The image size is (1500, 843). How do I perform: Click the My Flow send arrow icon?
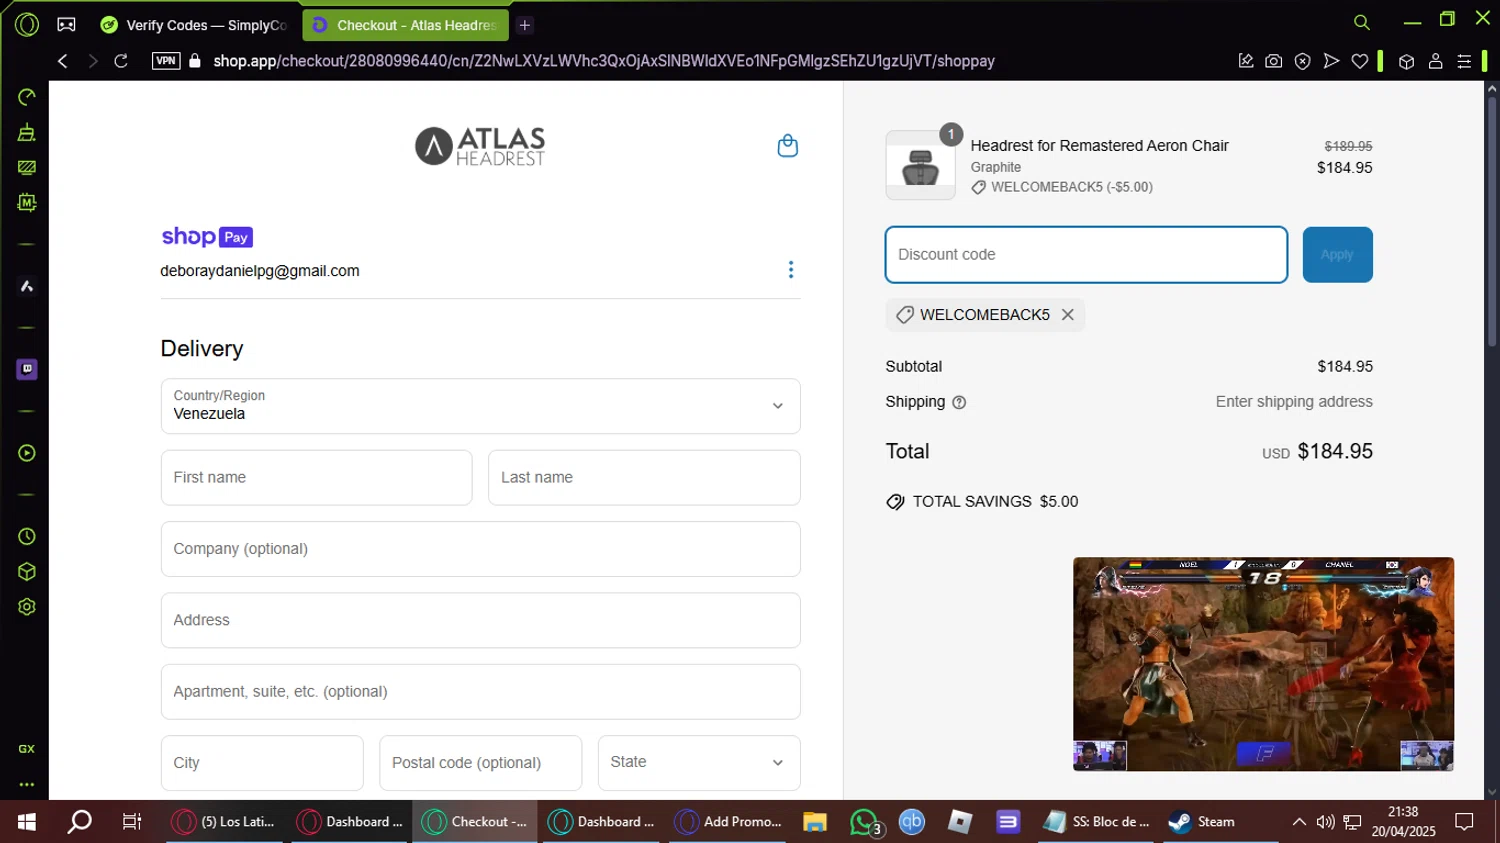click(1331, 61)
